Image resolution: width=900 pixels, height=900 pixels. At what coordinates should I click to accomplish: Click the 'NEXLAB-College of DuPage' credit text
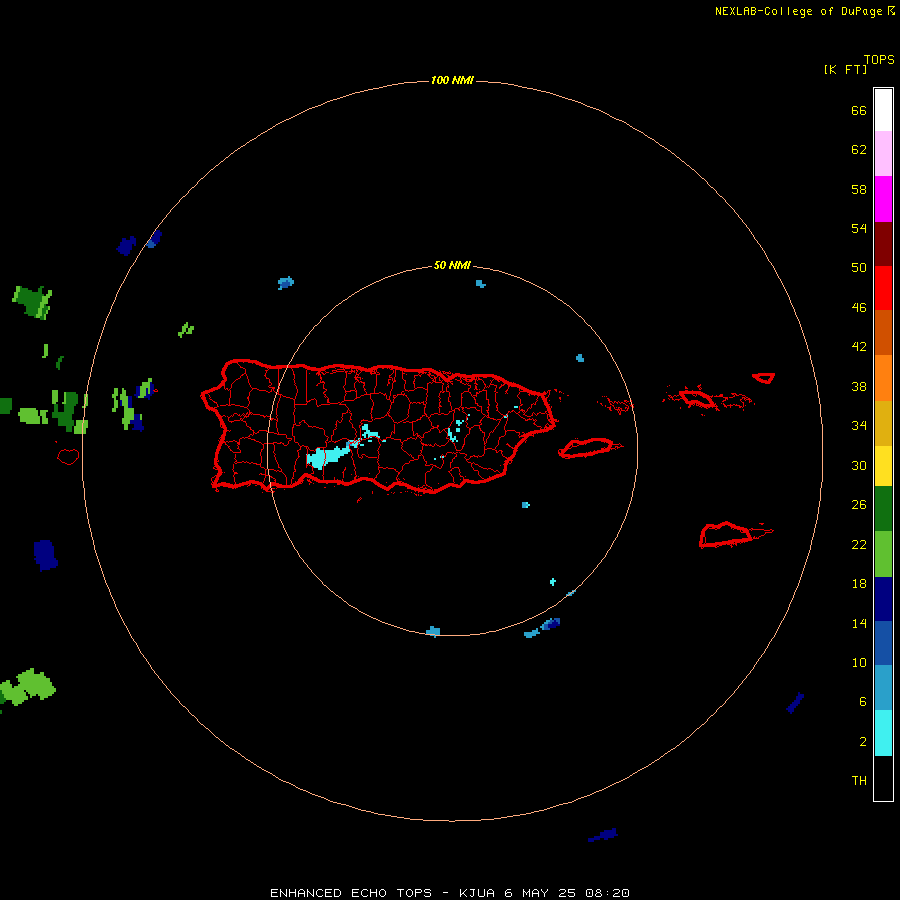[x=799, y=11]
